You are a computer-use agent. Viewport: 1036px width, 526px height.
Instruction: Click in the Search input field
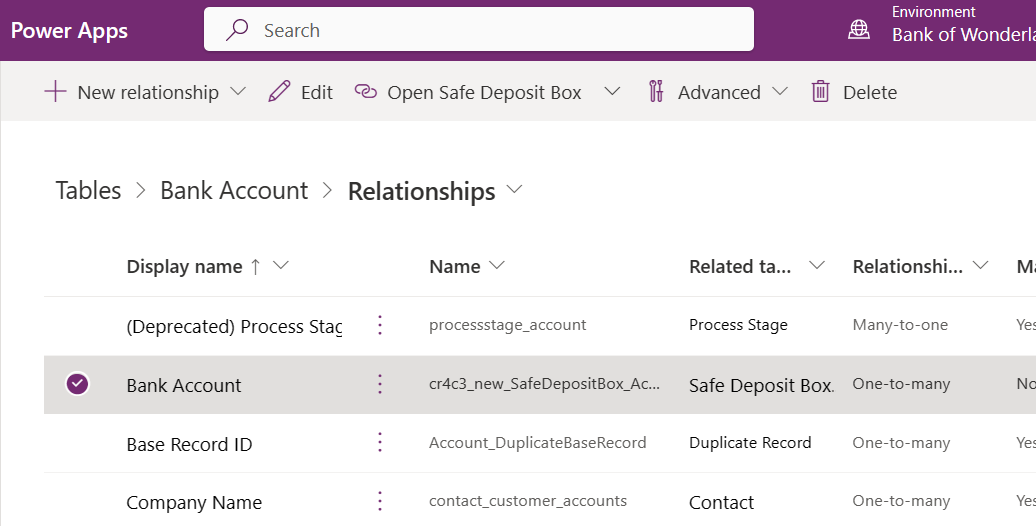478,29
